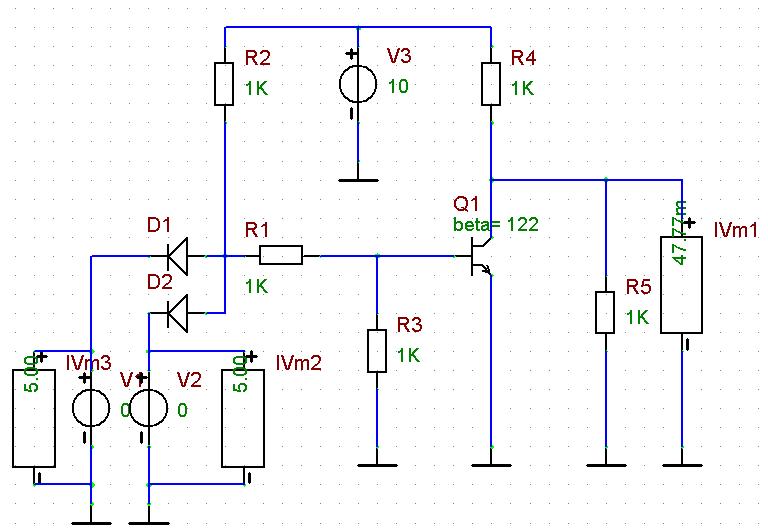Click the V3 value 10
Screen dimensions: 768x528
coord(398,86)
